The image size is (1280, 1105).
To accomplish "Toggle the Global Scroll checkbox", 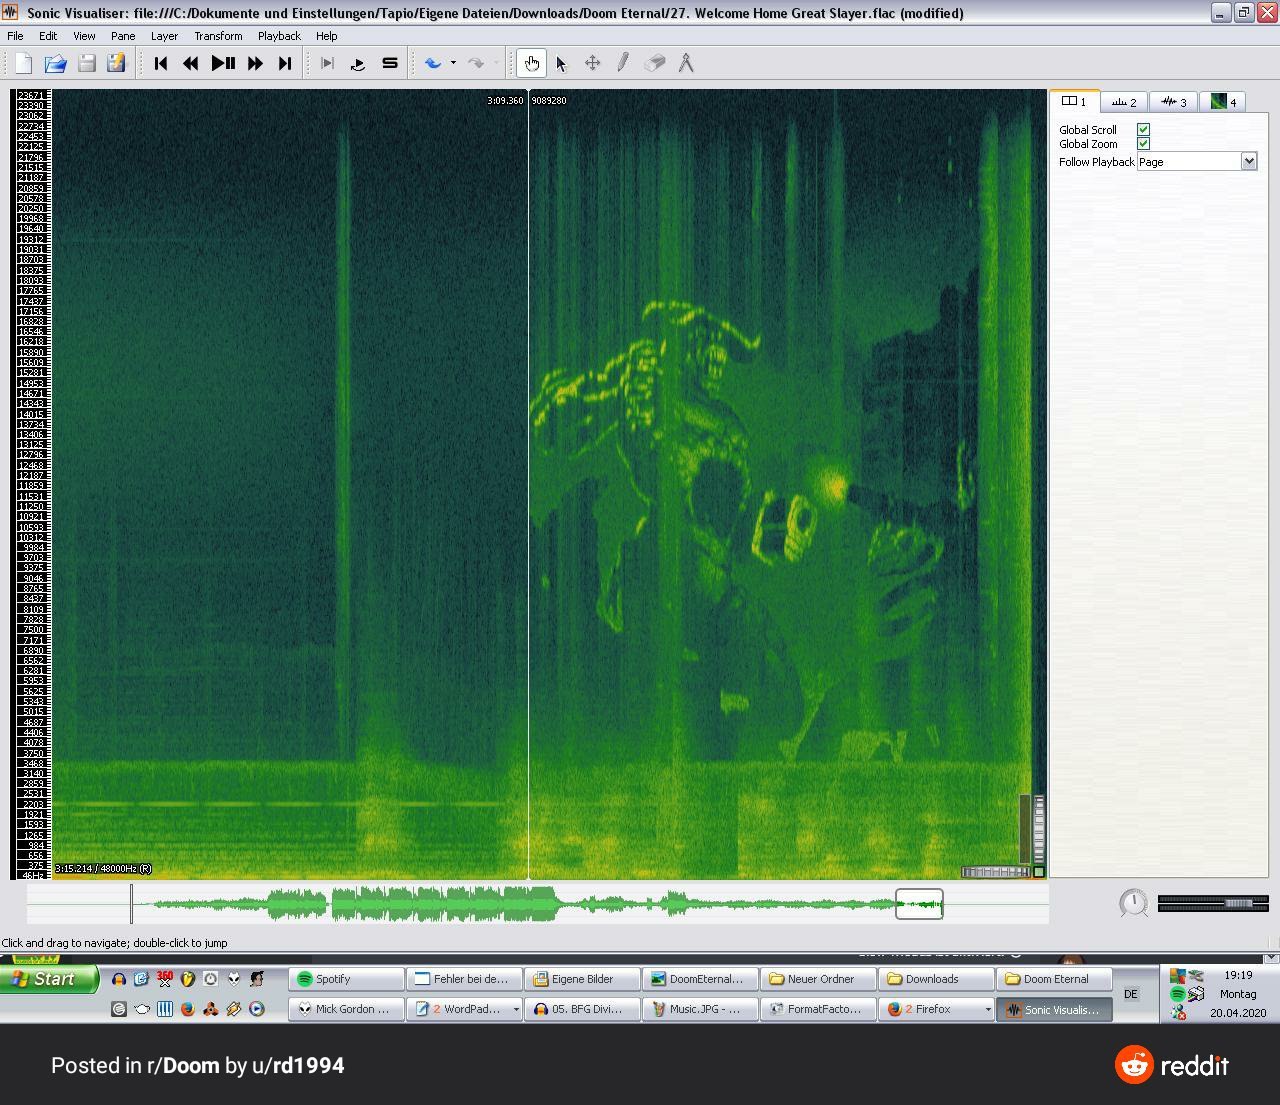I will [x=1143, y=129].
